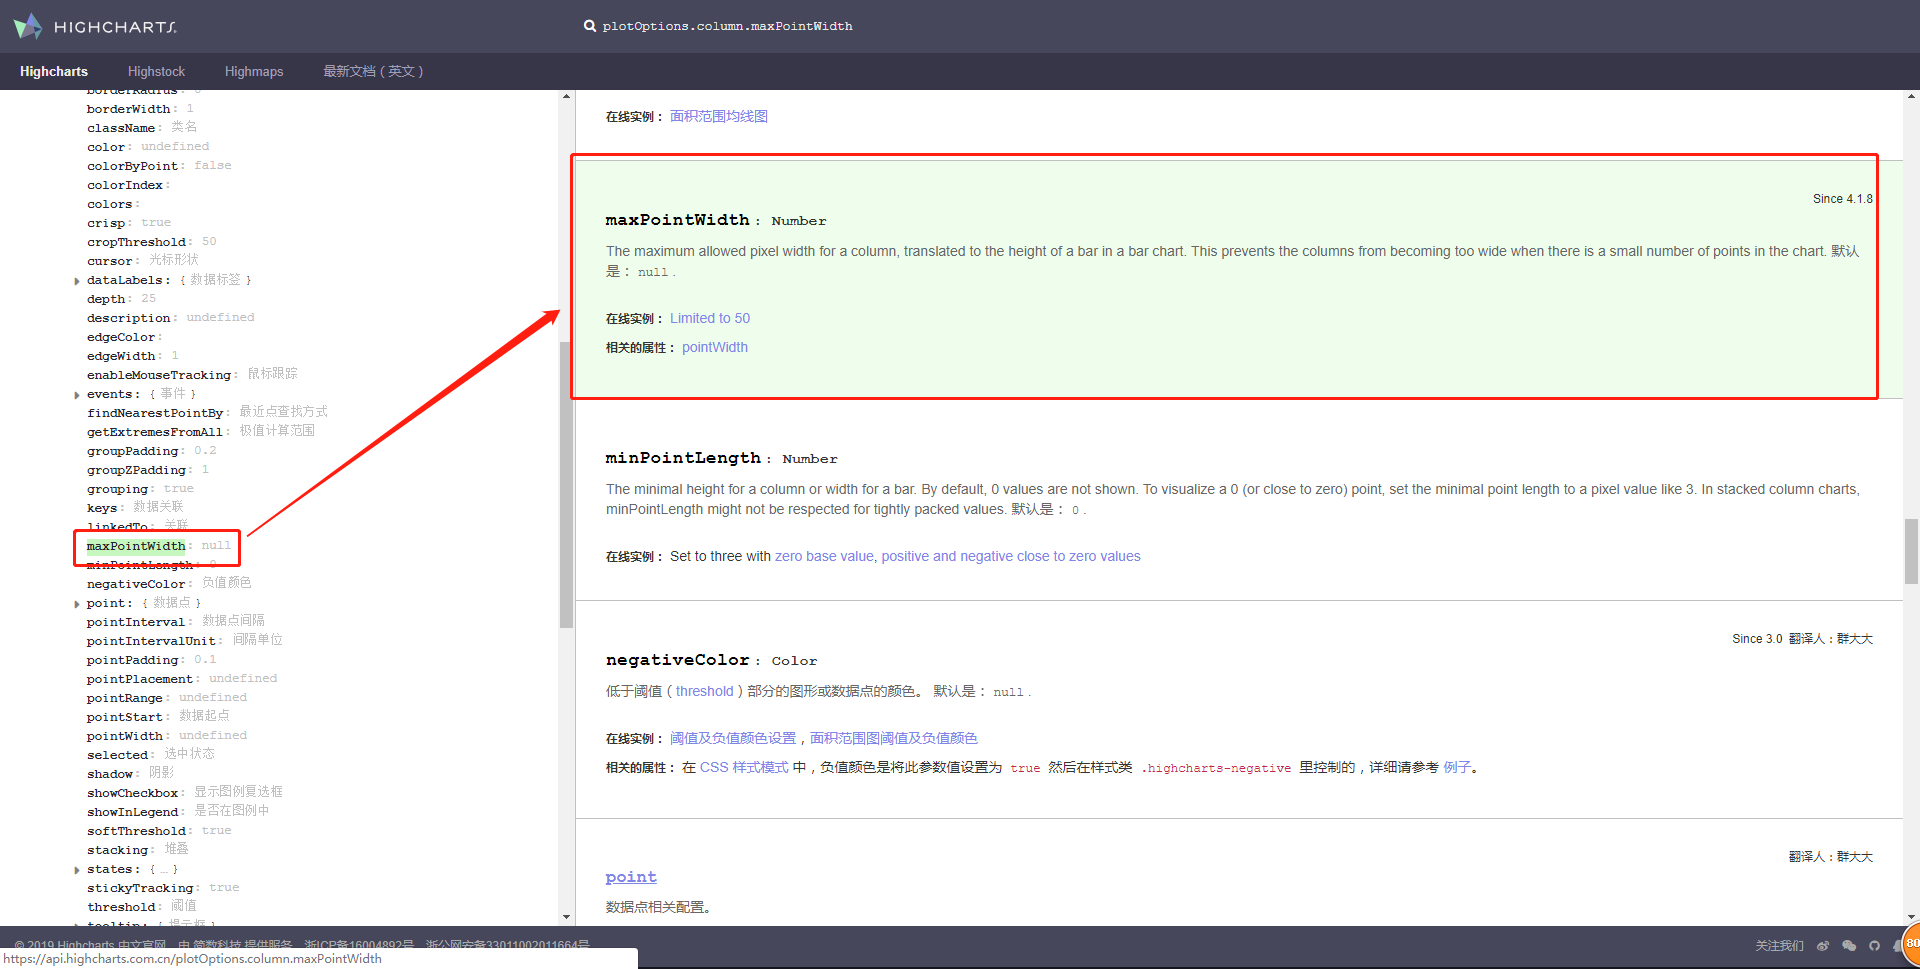The image size is (1920, 969).
Task: Click the left panel scroll-up arrow
Action: pyautogui.click(x=566, y=97)
